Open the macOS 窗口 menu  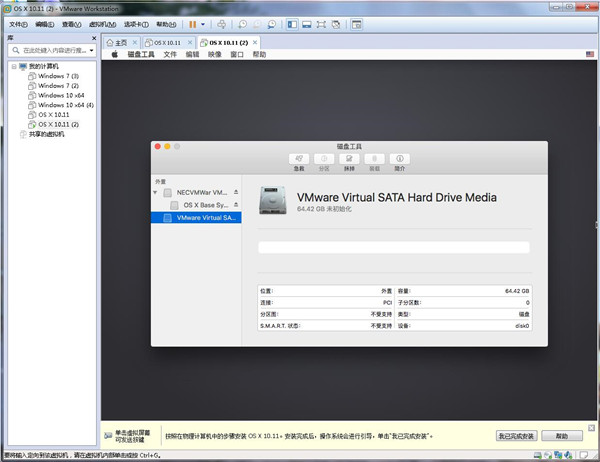(237, 54)
